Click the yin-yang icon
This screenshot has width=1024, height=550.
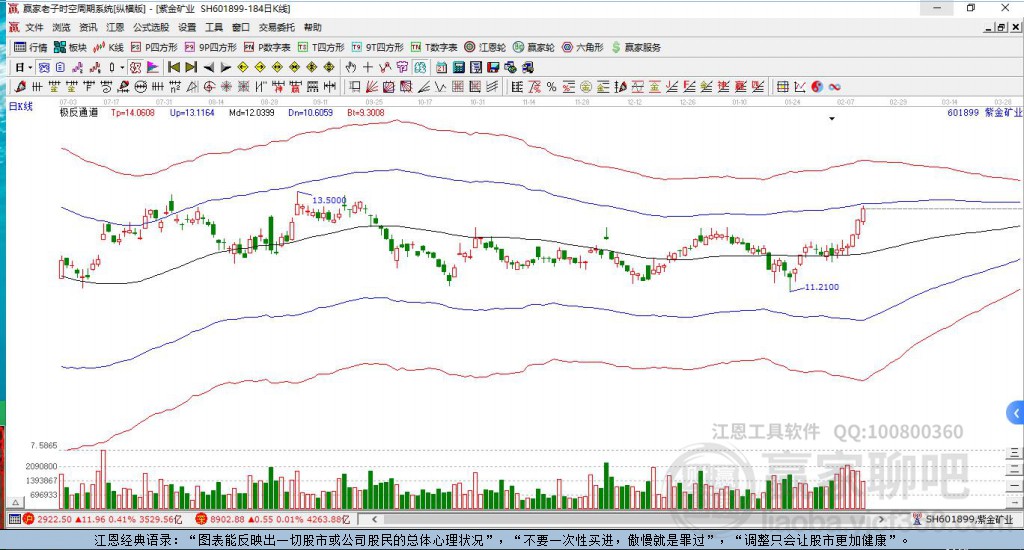click(x=817, y=87)
